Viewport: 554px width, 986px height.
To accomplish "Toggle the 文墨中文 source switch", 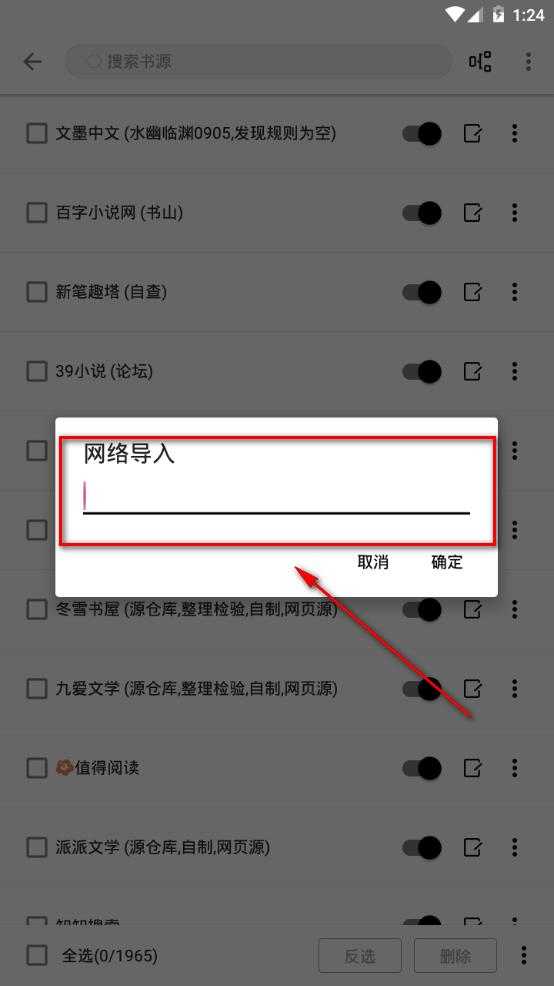I will tap(422, 133).
